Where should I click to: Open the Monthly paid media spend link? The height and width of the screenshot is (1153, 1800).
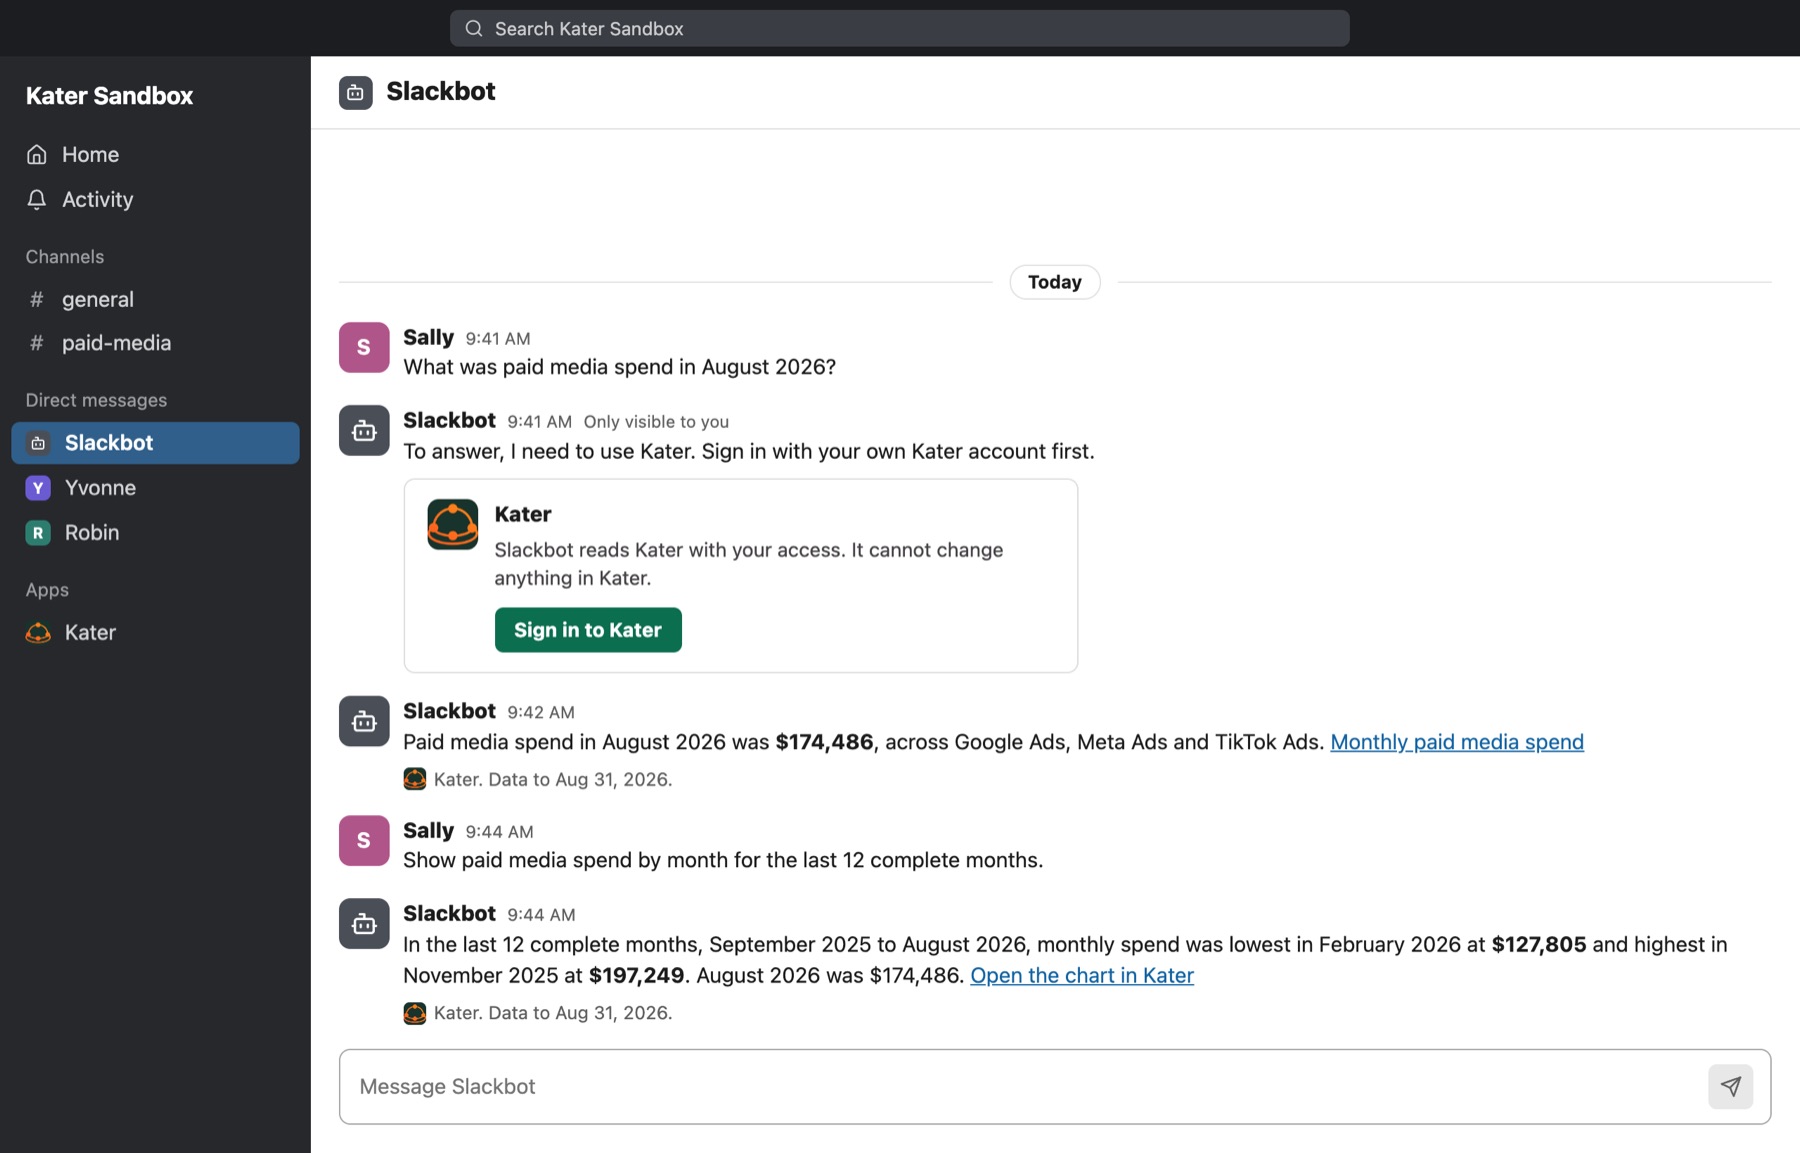coord(1457,742)
